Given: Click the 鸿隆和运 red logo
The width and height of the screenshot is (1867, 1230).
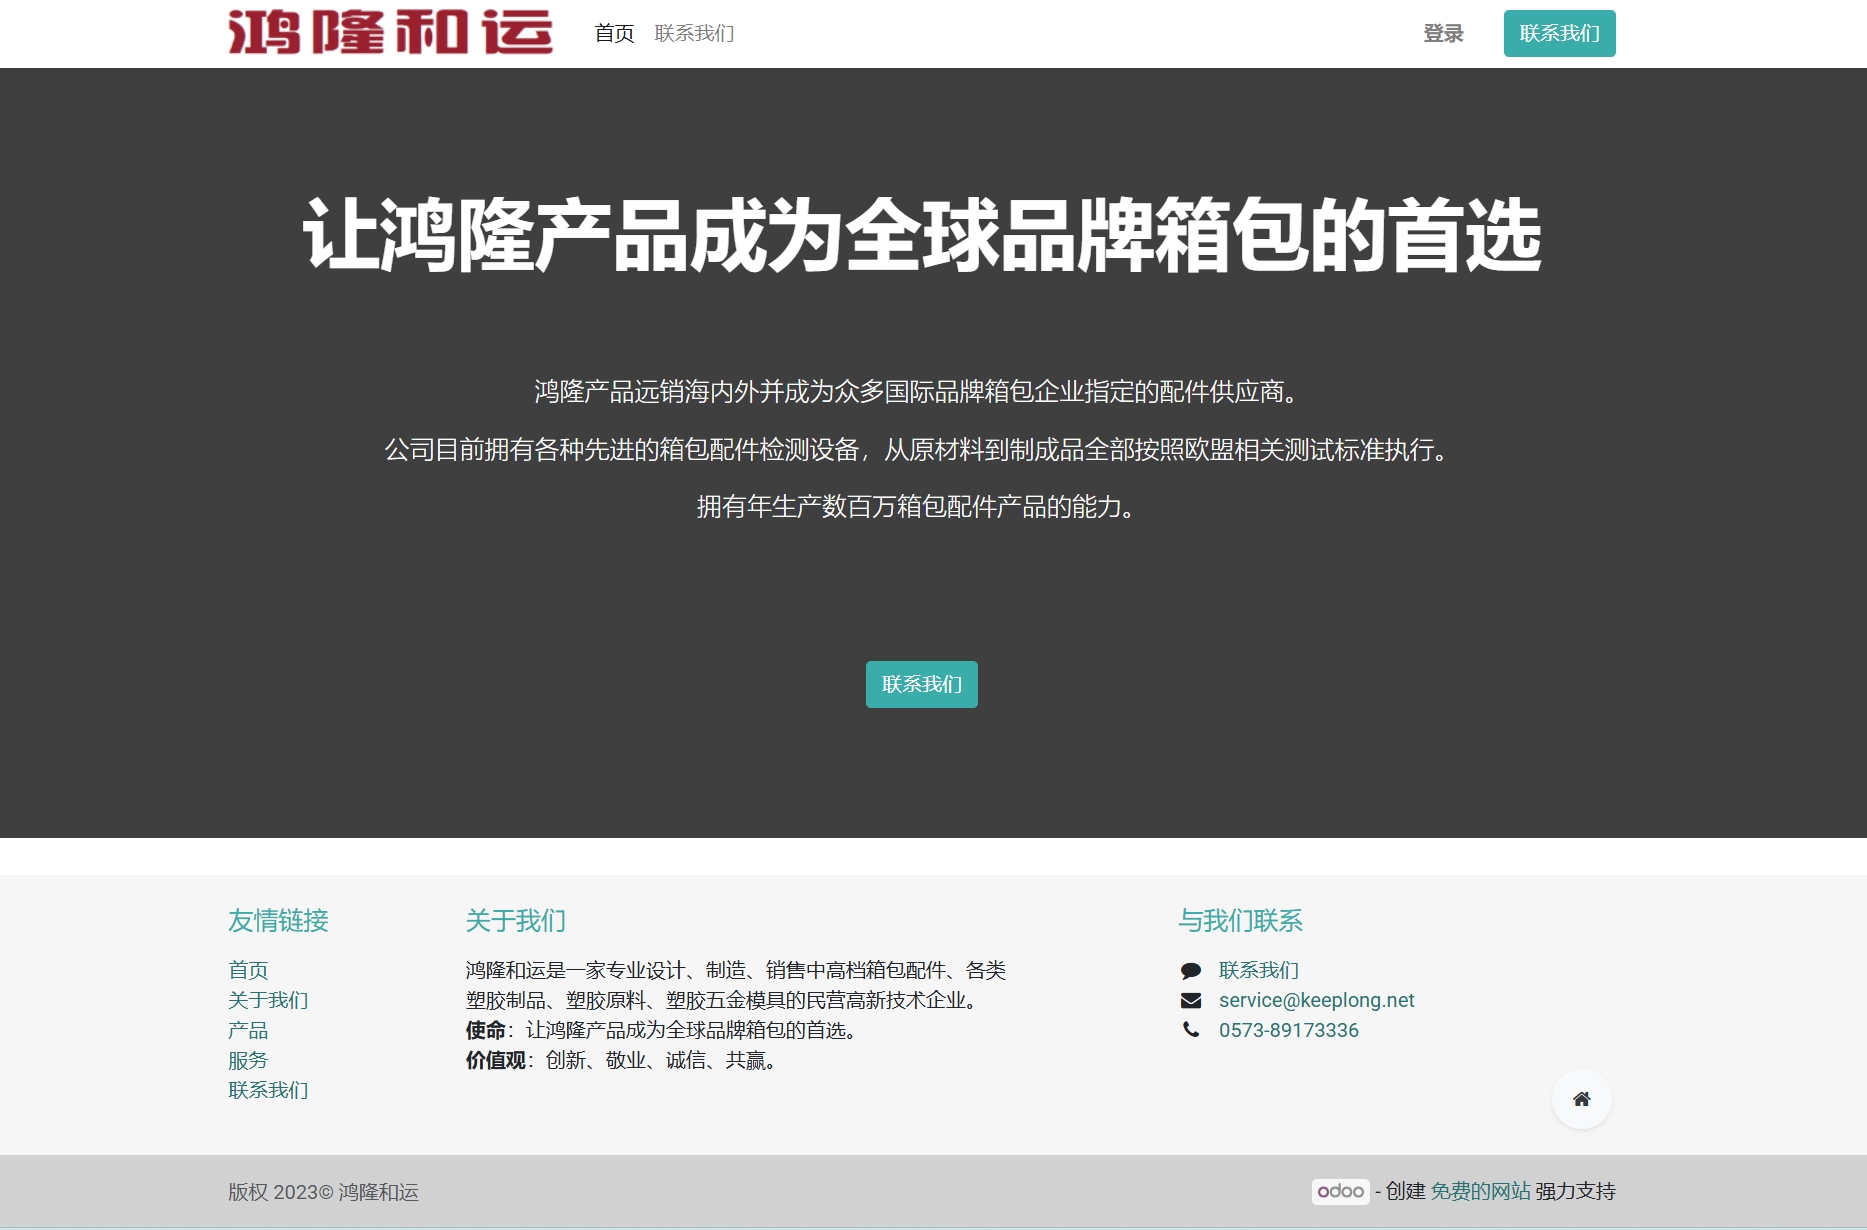Looking at the screenshot, I should (x=390, y=33).
